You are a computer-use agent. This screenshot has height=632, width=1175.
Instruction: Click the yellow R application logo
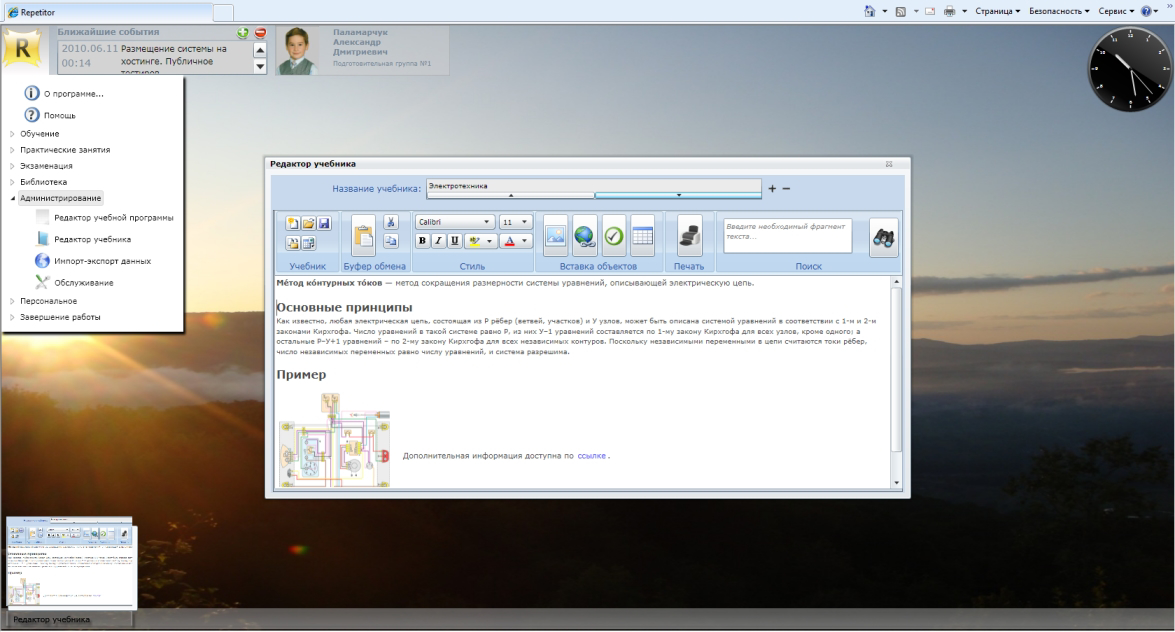point(22,48)
